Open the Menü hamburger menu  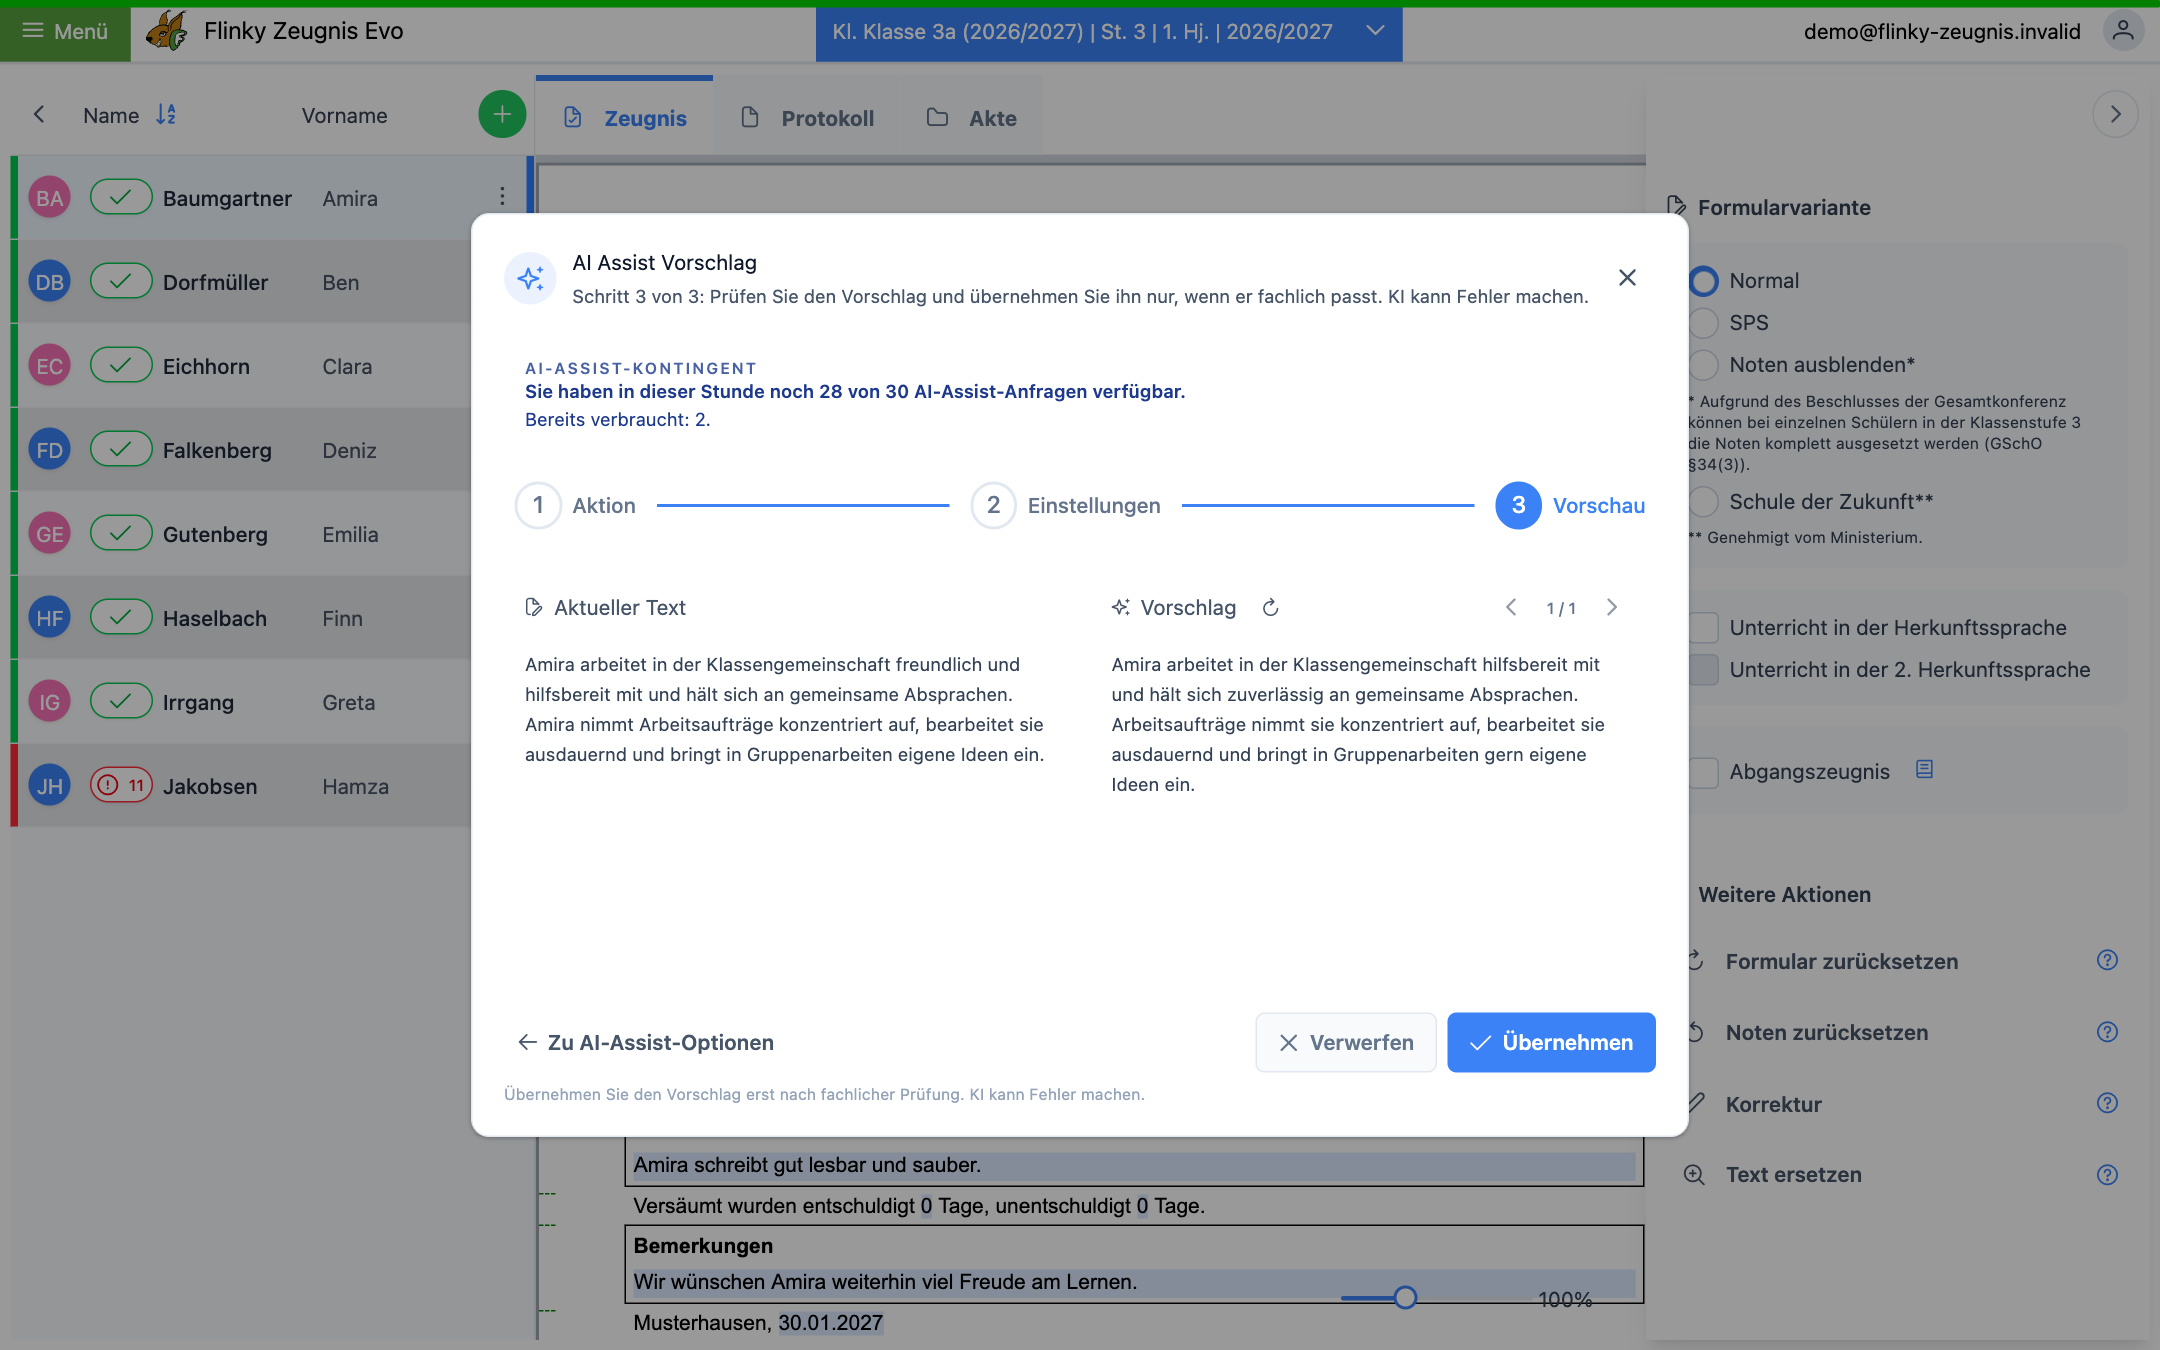click(65, 32)
